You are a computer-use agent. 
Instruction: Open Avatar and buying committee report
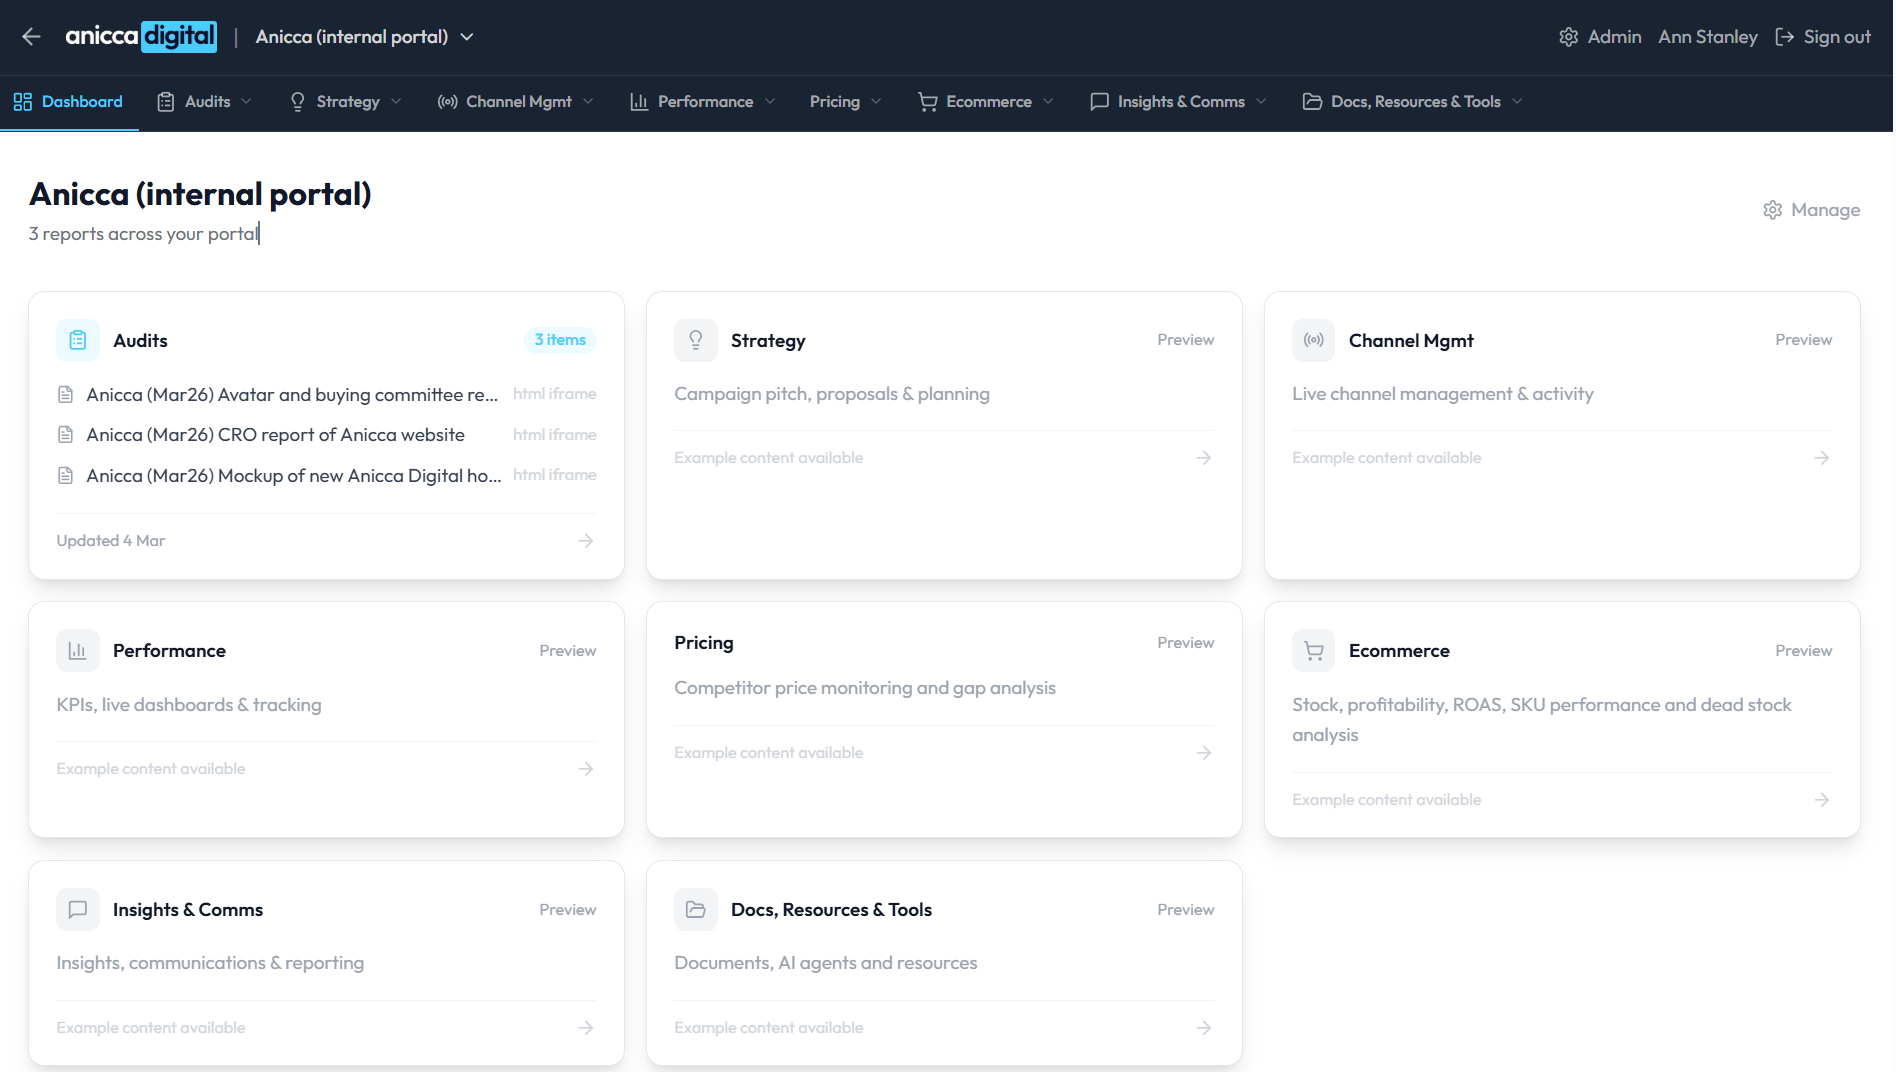tap(292, 395)
